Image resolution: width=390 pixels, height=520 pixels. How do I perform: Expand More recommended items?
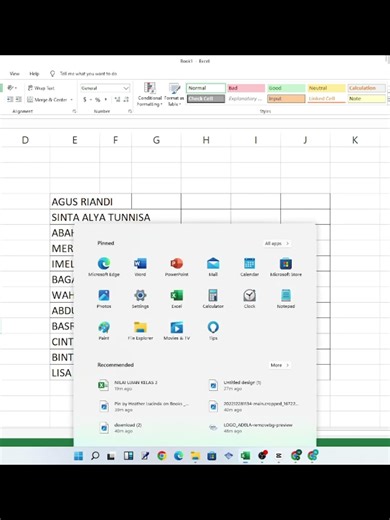tap(279, 365)
